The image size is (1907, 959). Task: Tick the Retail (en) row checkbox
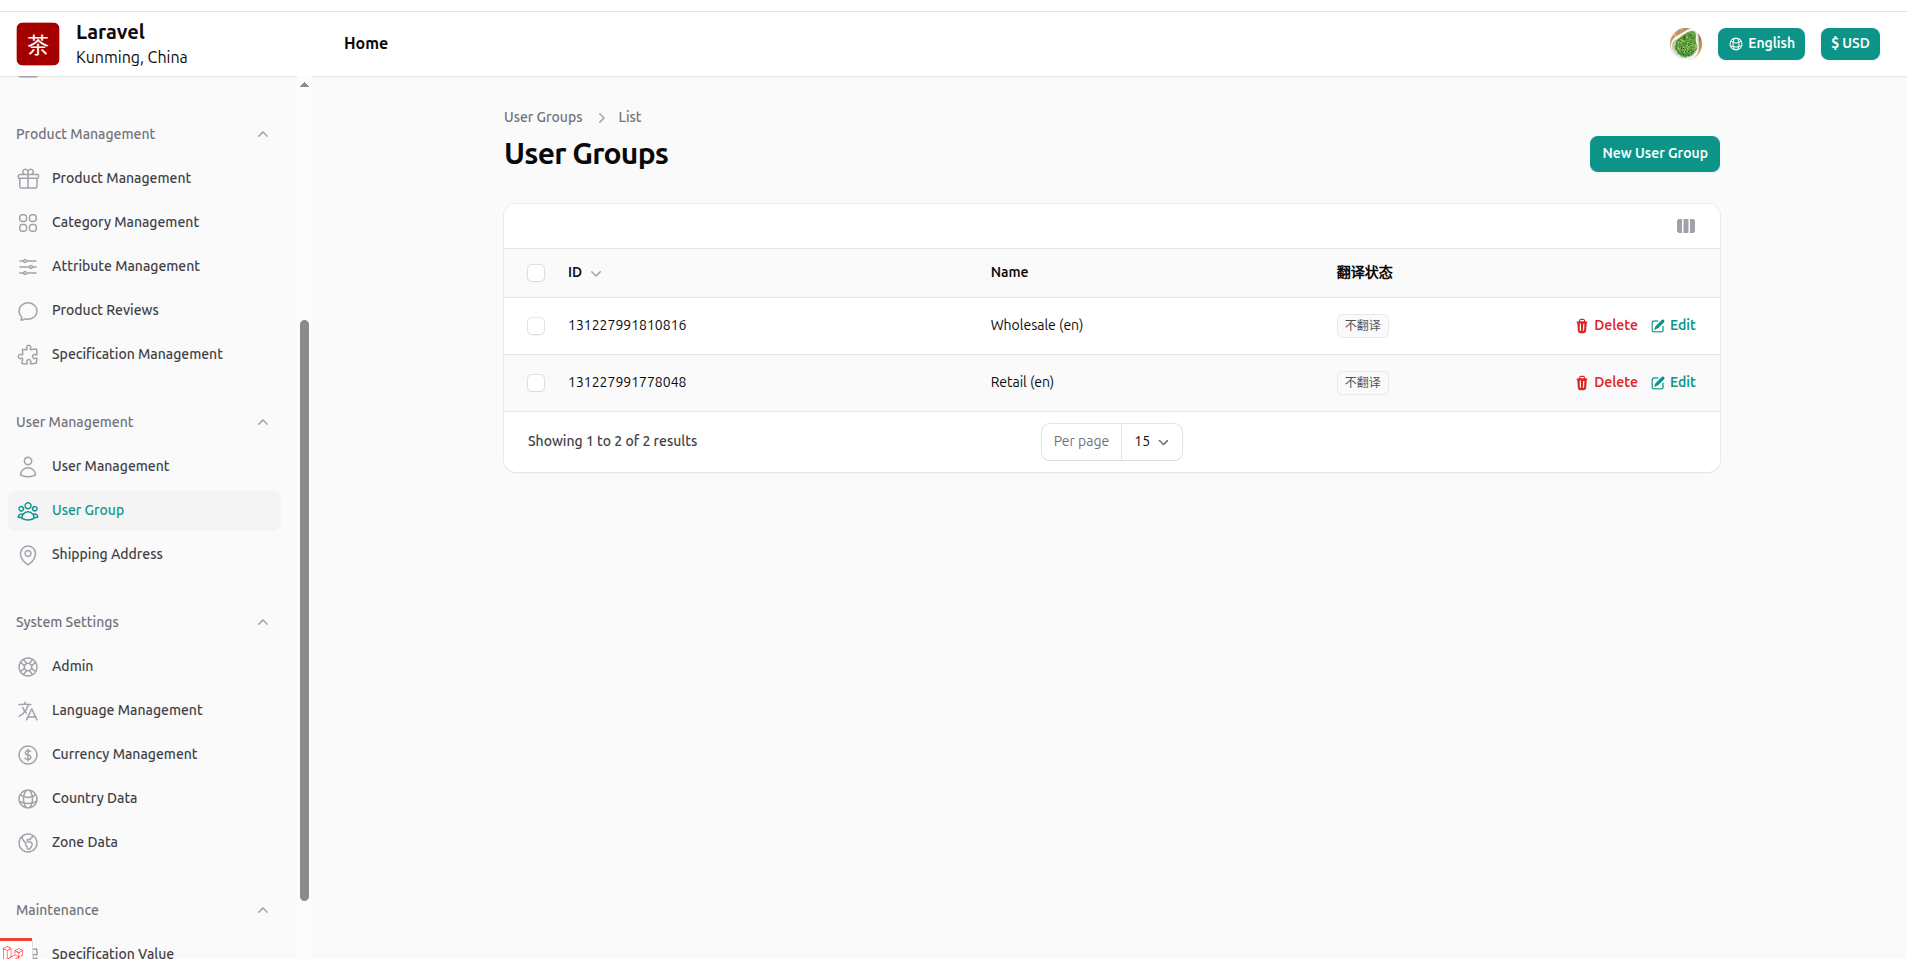tap(536, 383)
